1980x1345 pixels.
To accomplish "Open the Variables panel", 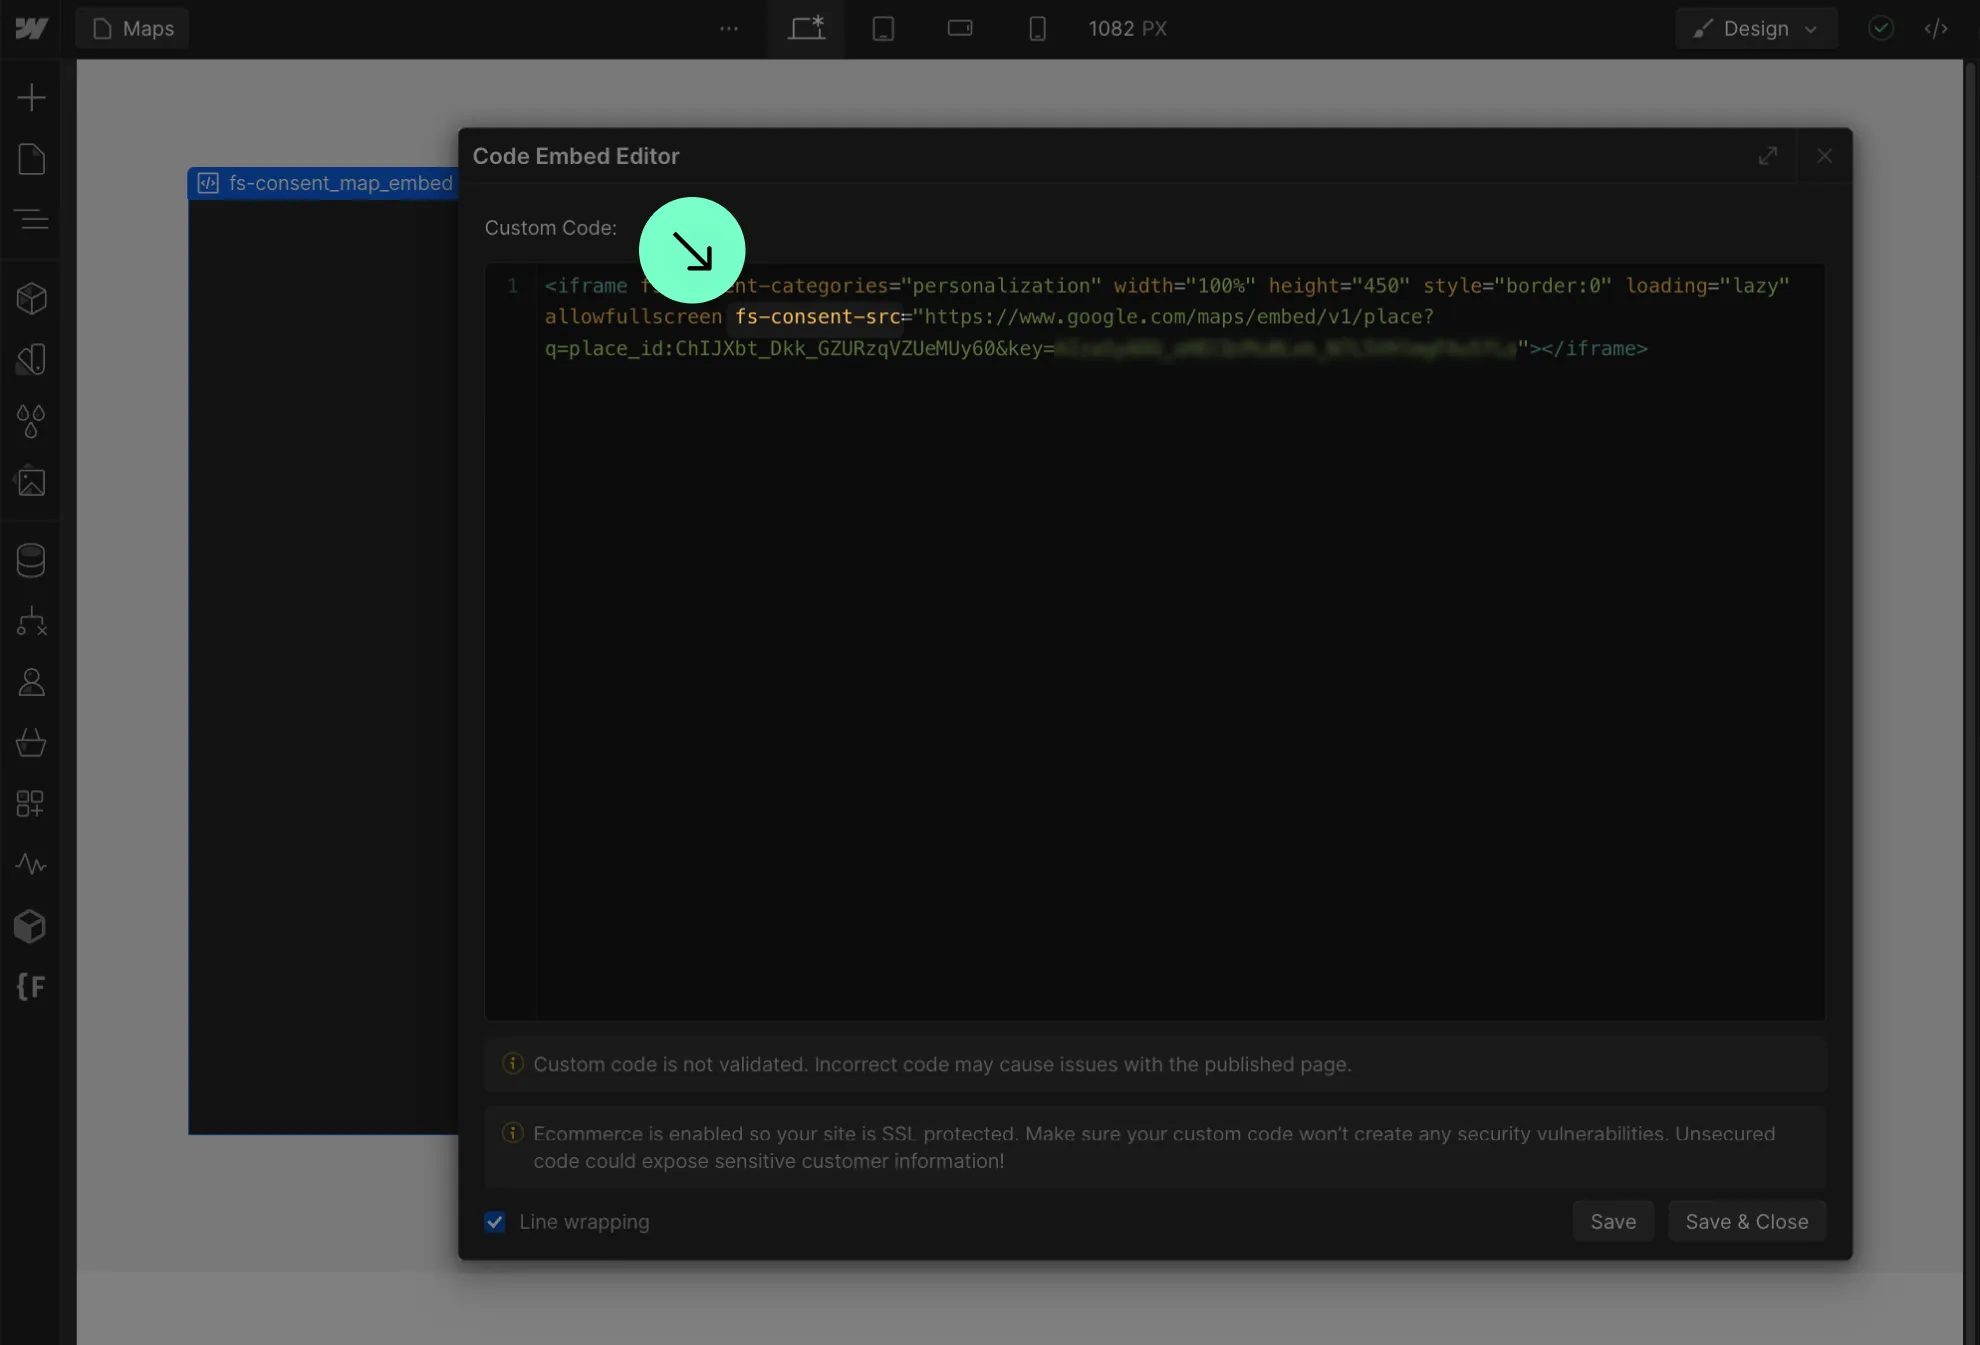I will pos(31,360).
